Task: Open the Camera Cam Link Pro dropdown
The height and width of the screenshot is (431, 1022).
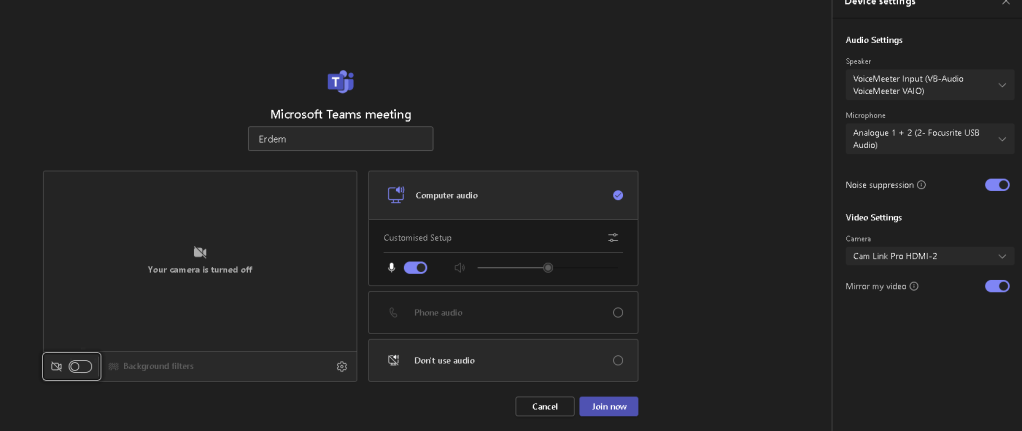Action: click(x=930, y=256)
